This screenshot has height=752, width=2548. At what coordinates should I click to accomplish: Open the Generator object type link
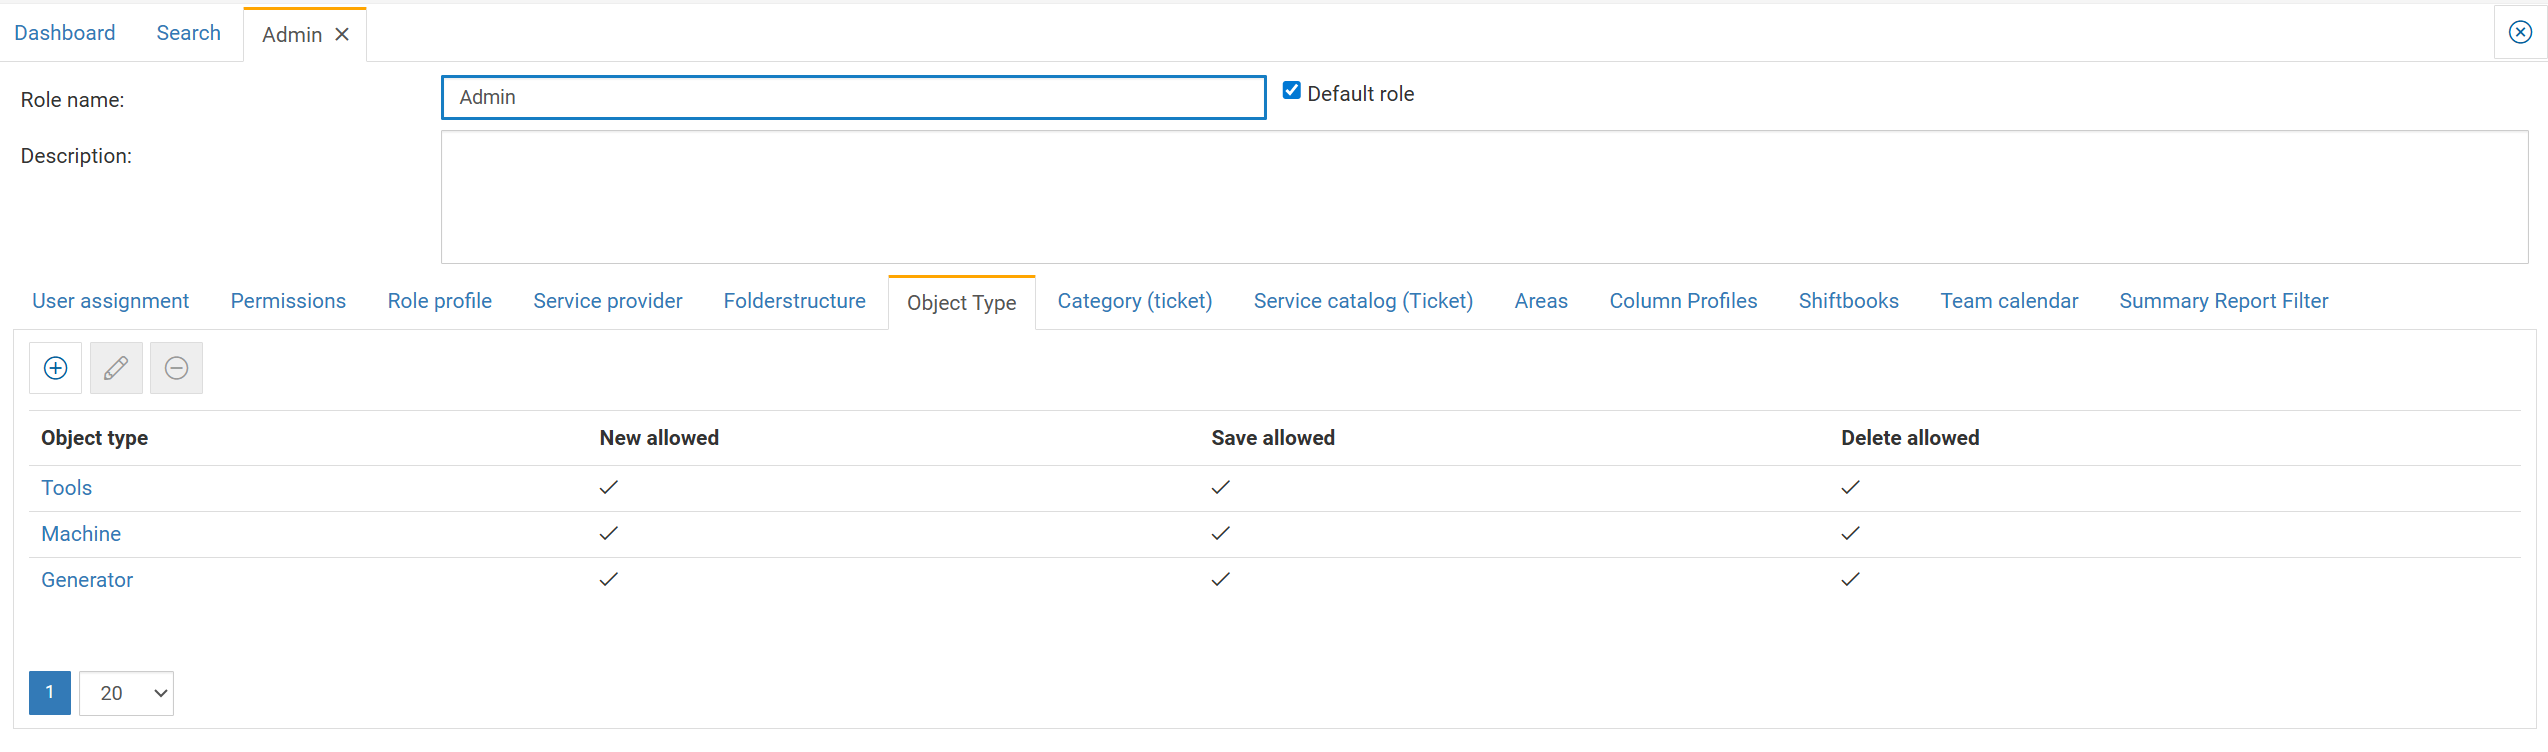(x=87, y=580)
